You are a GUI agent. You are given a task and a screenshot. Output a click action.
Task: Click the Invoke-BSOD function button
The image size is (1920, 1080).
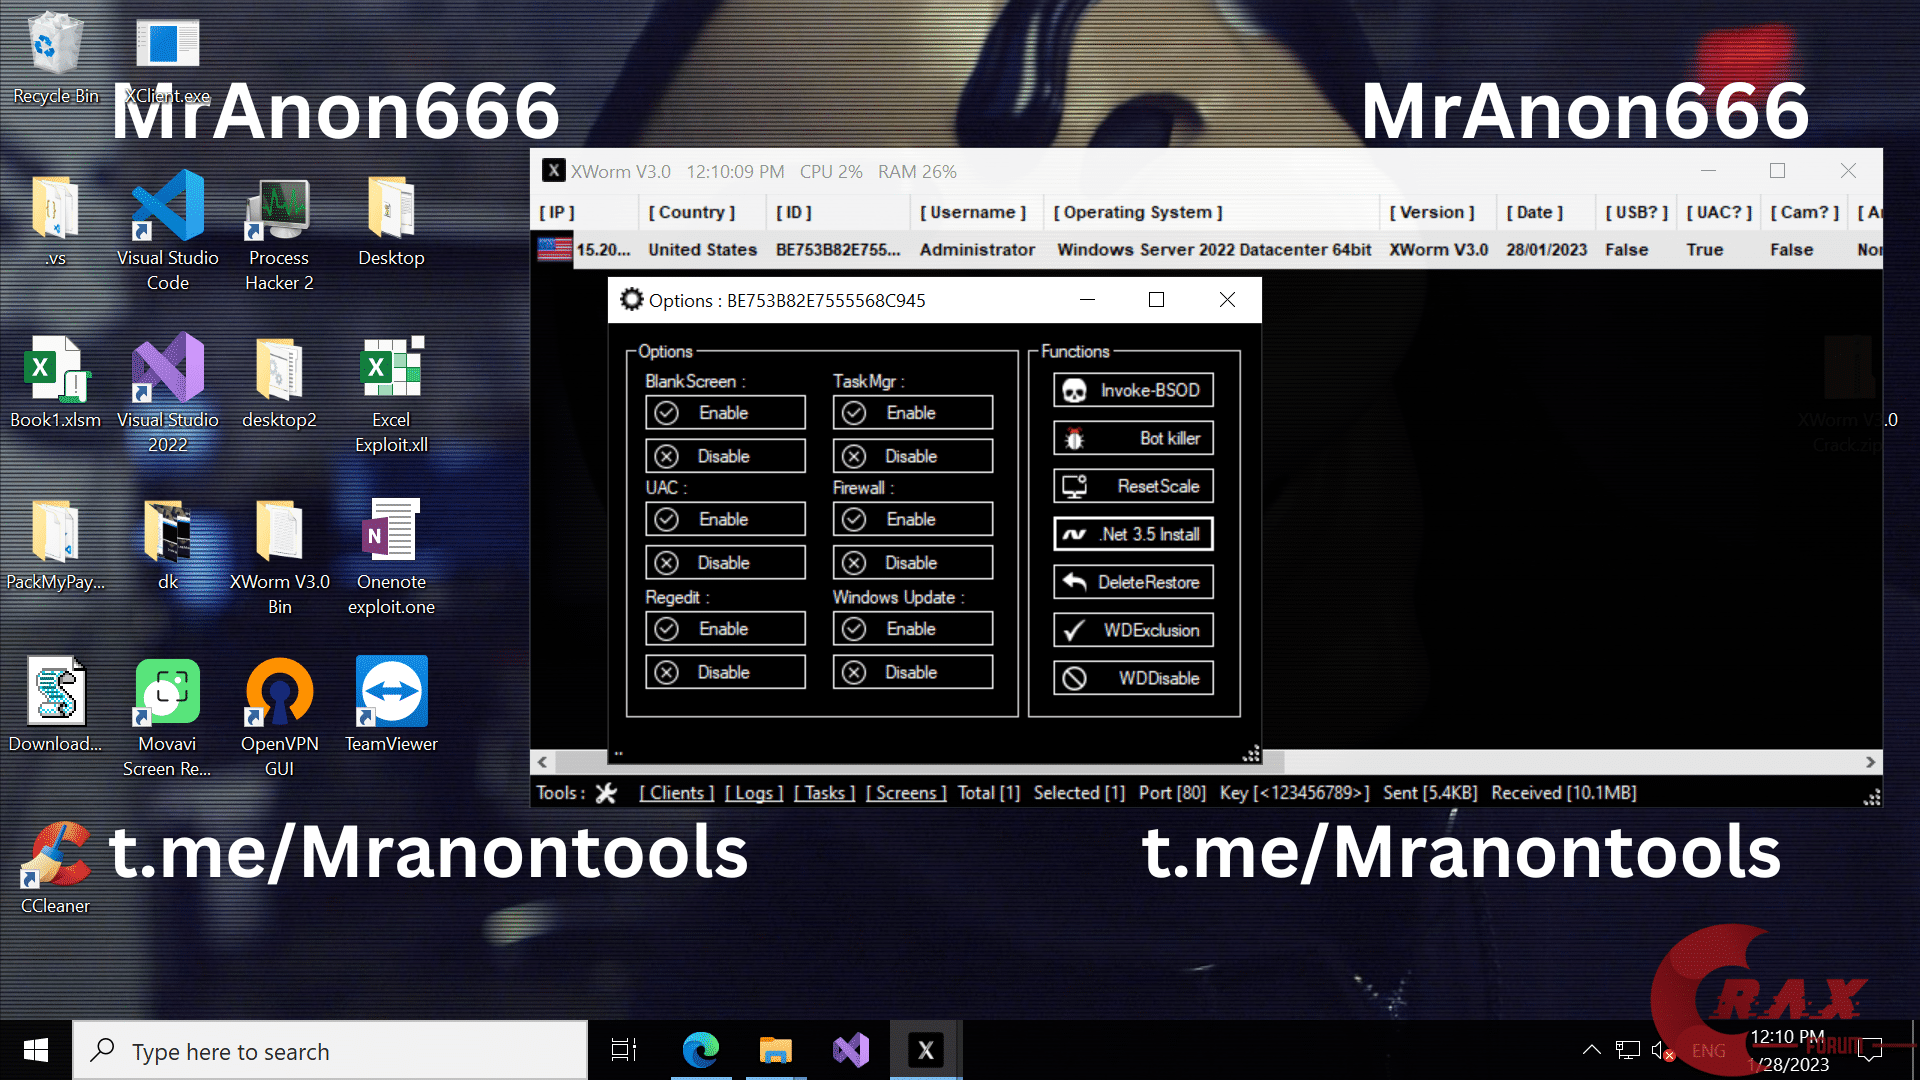tap(1133, 390)
